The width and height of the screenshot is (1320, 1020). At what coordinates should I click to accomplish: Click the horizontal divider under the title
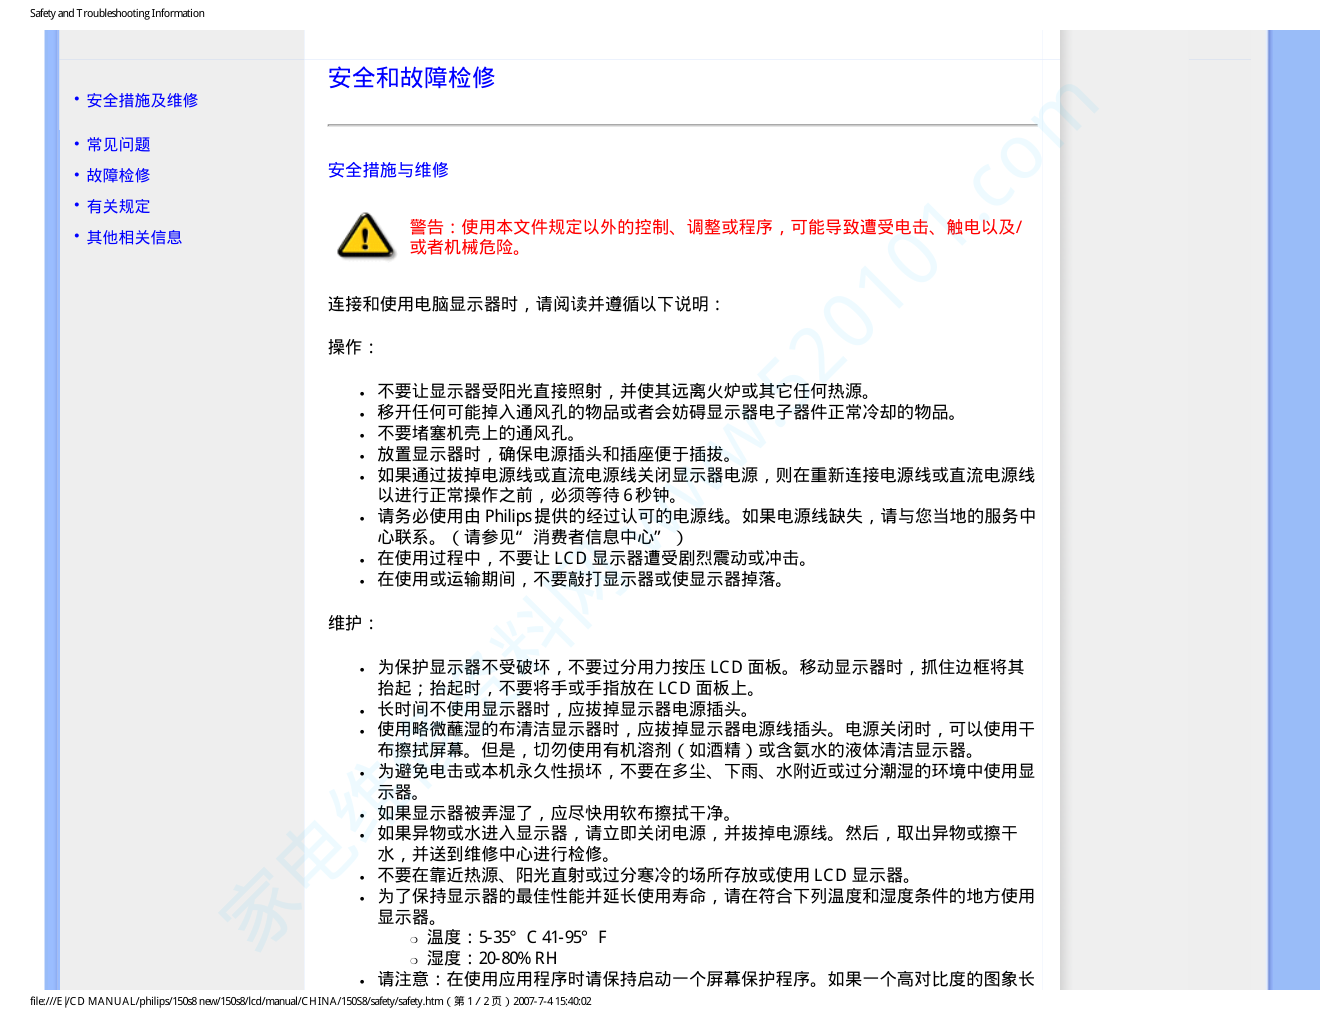682,125
